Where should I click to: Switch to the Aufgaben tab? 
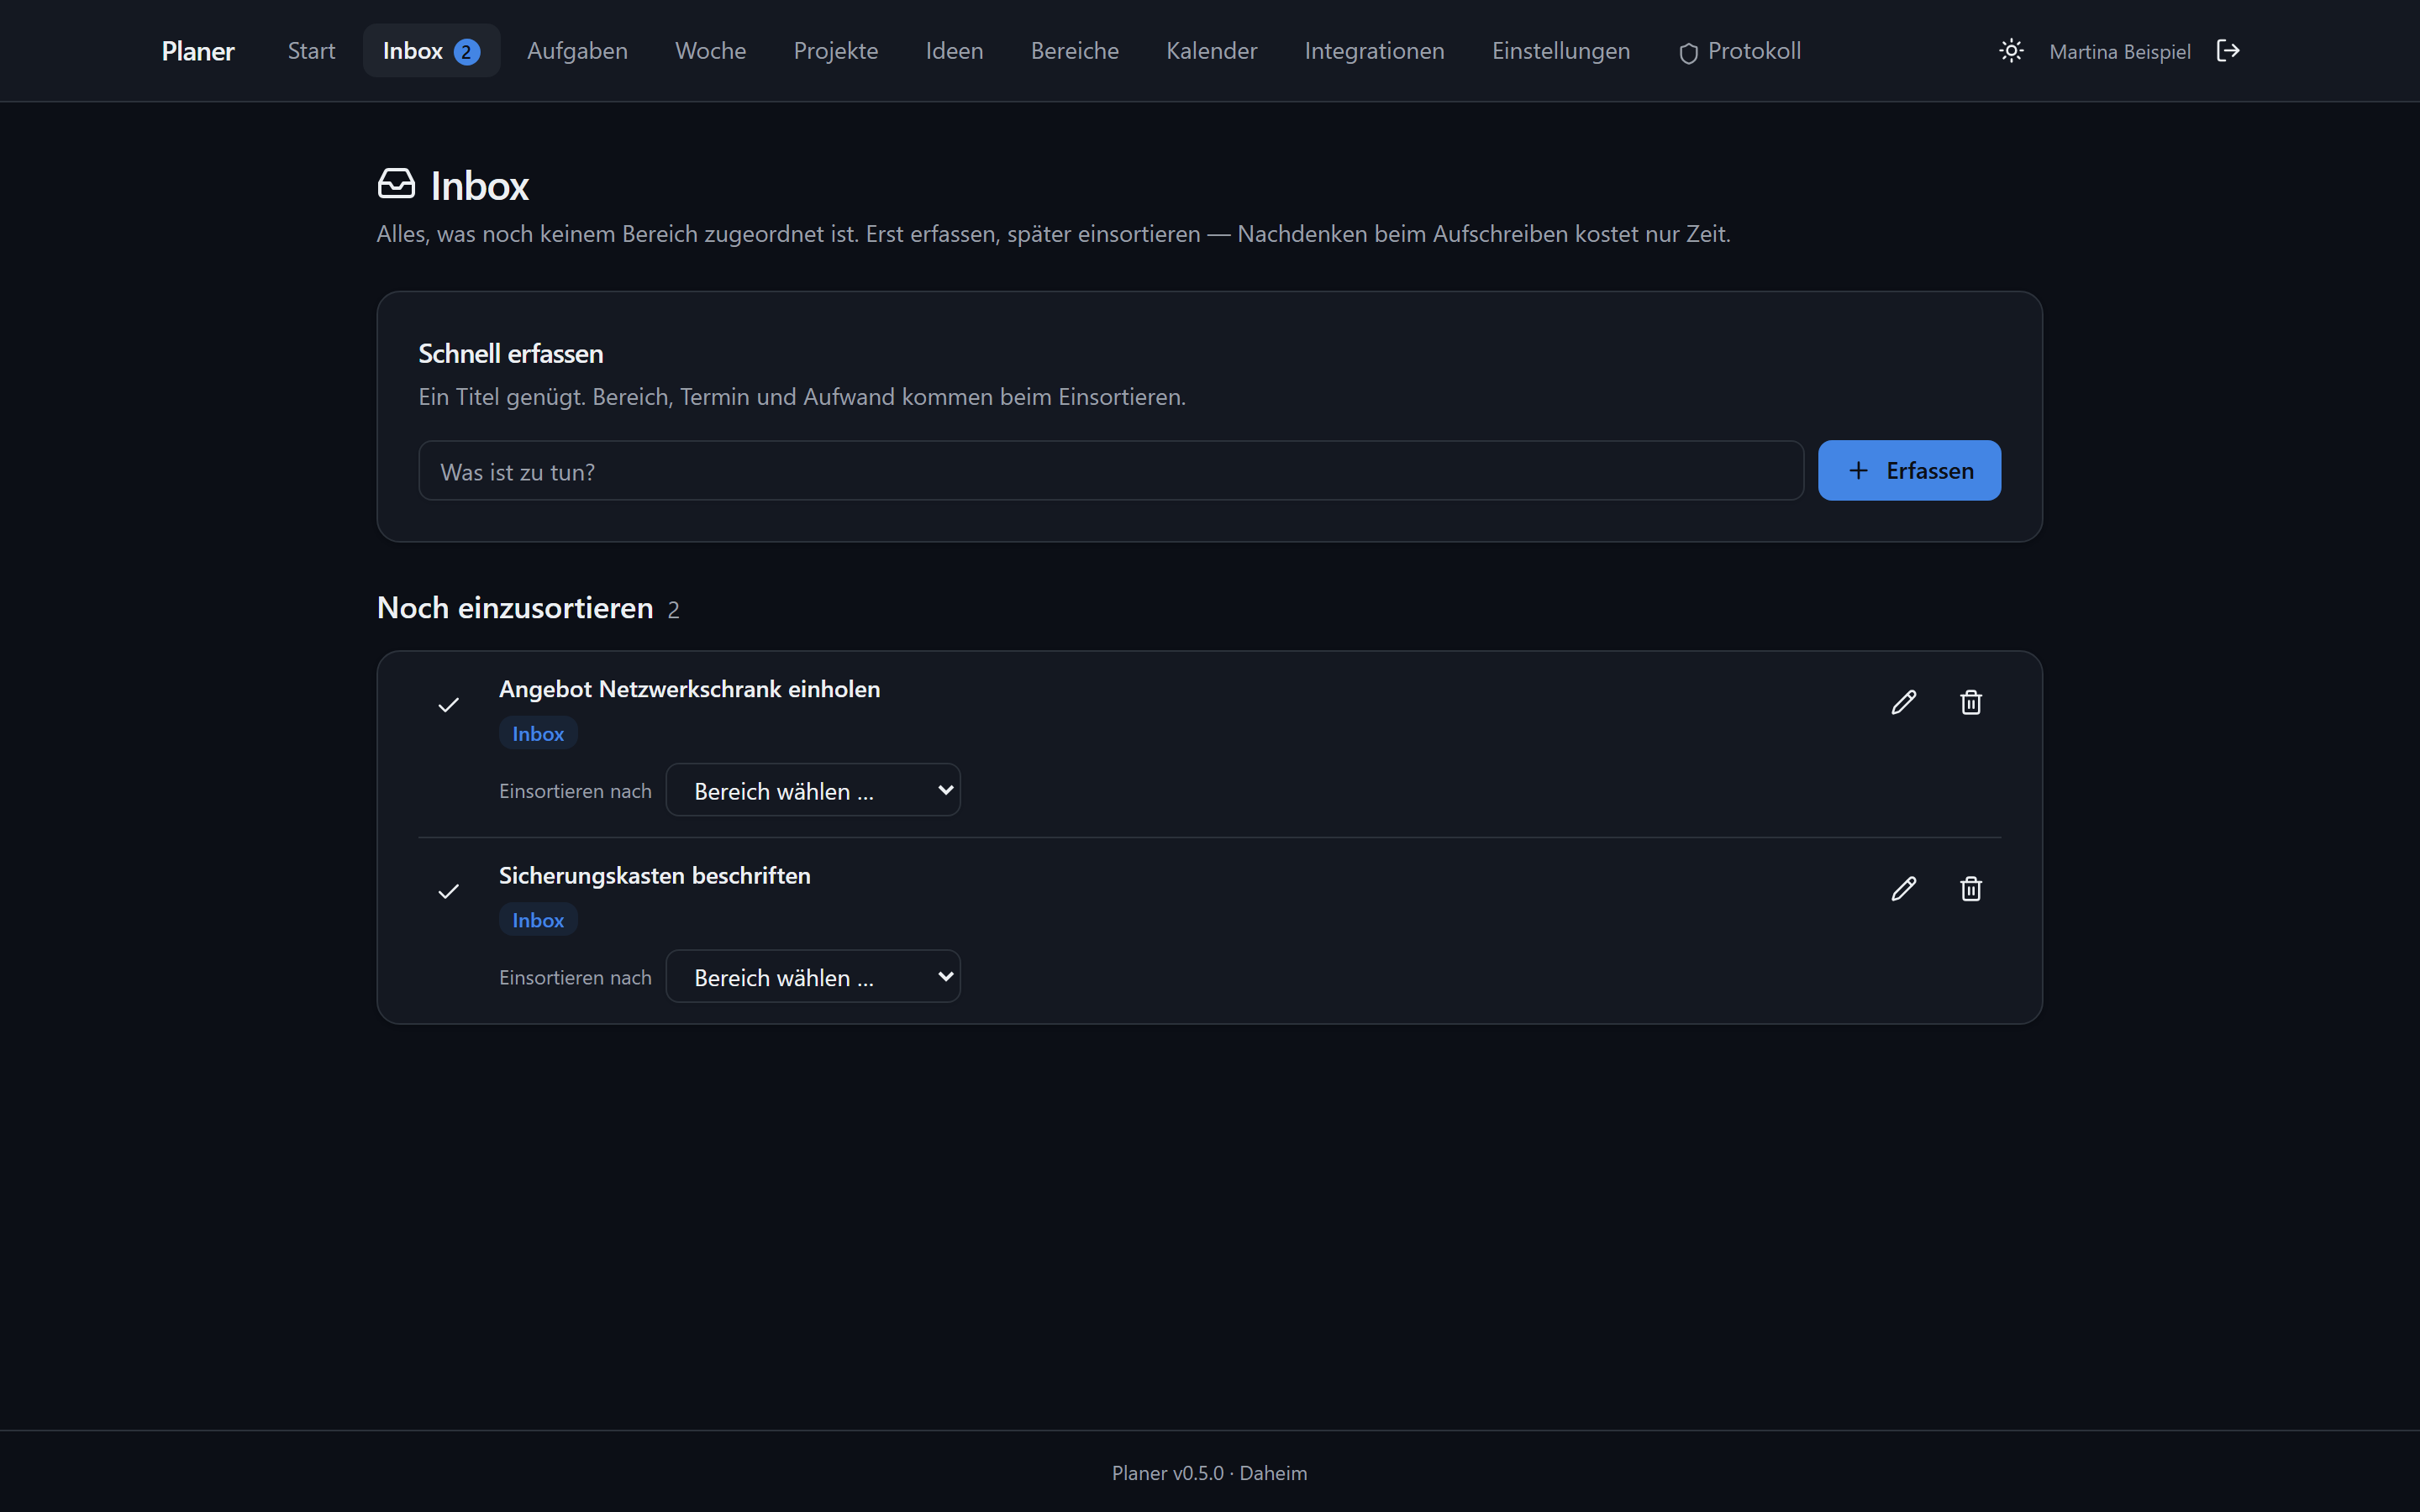click(x=577, y=51)
